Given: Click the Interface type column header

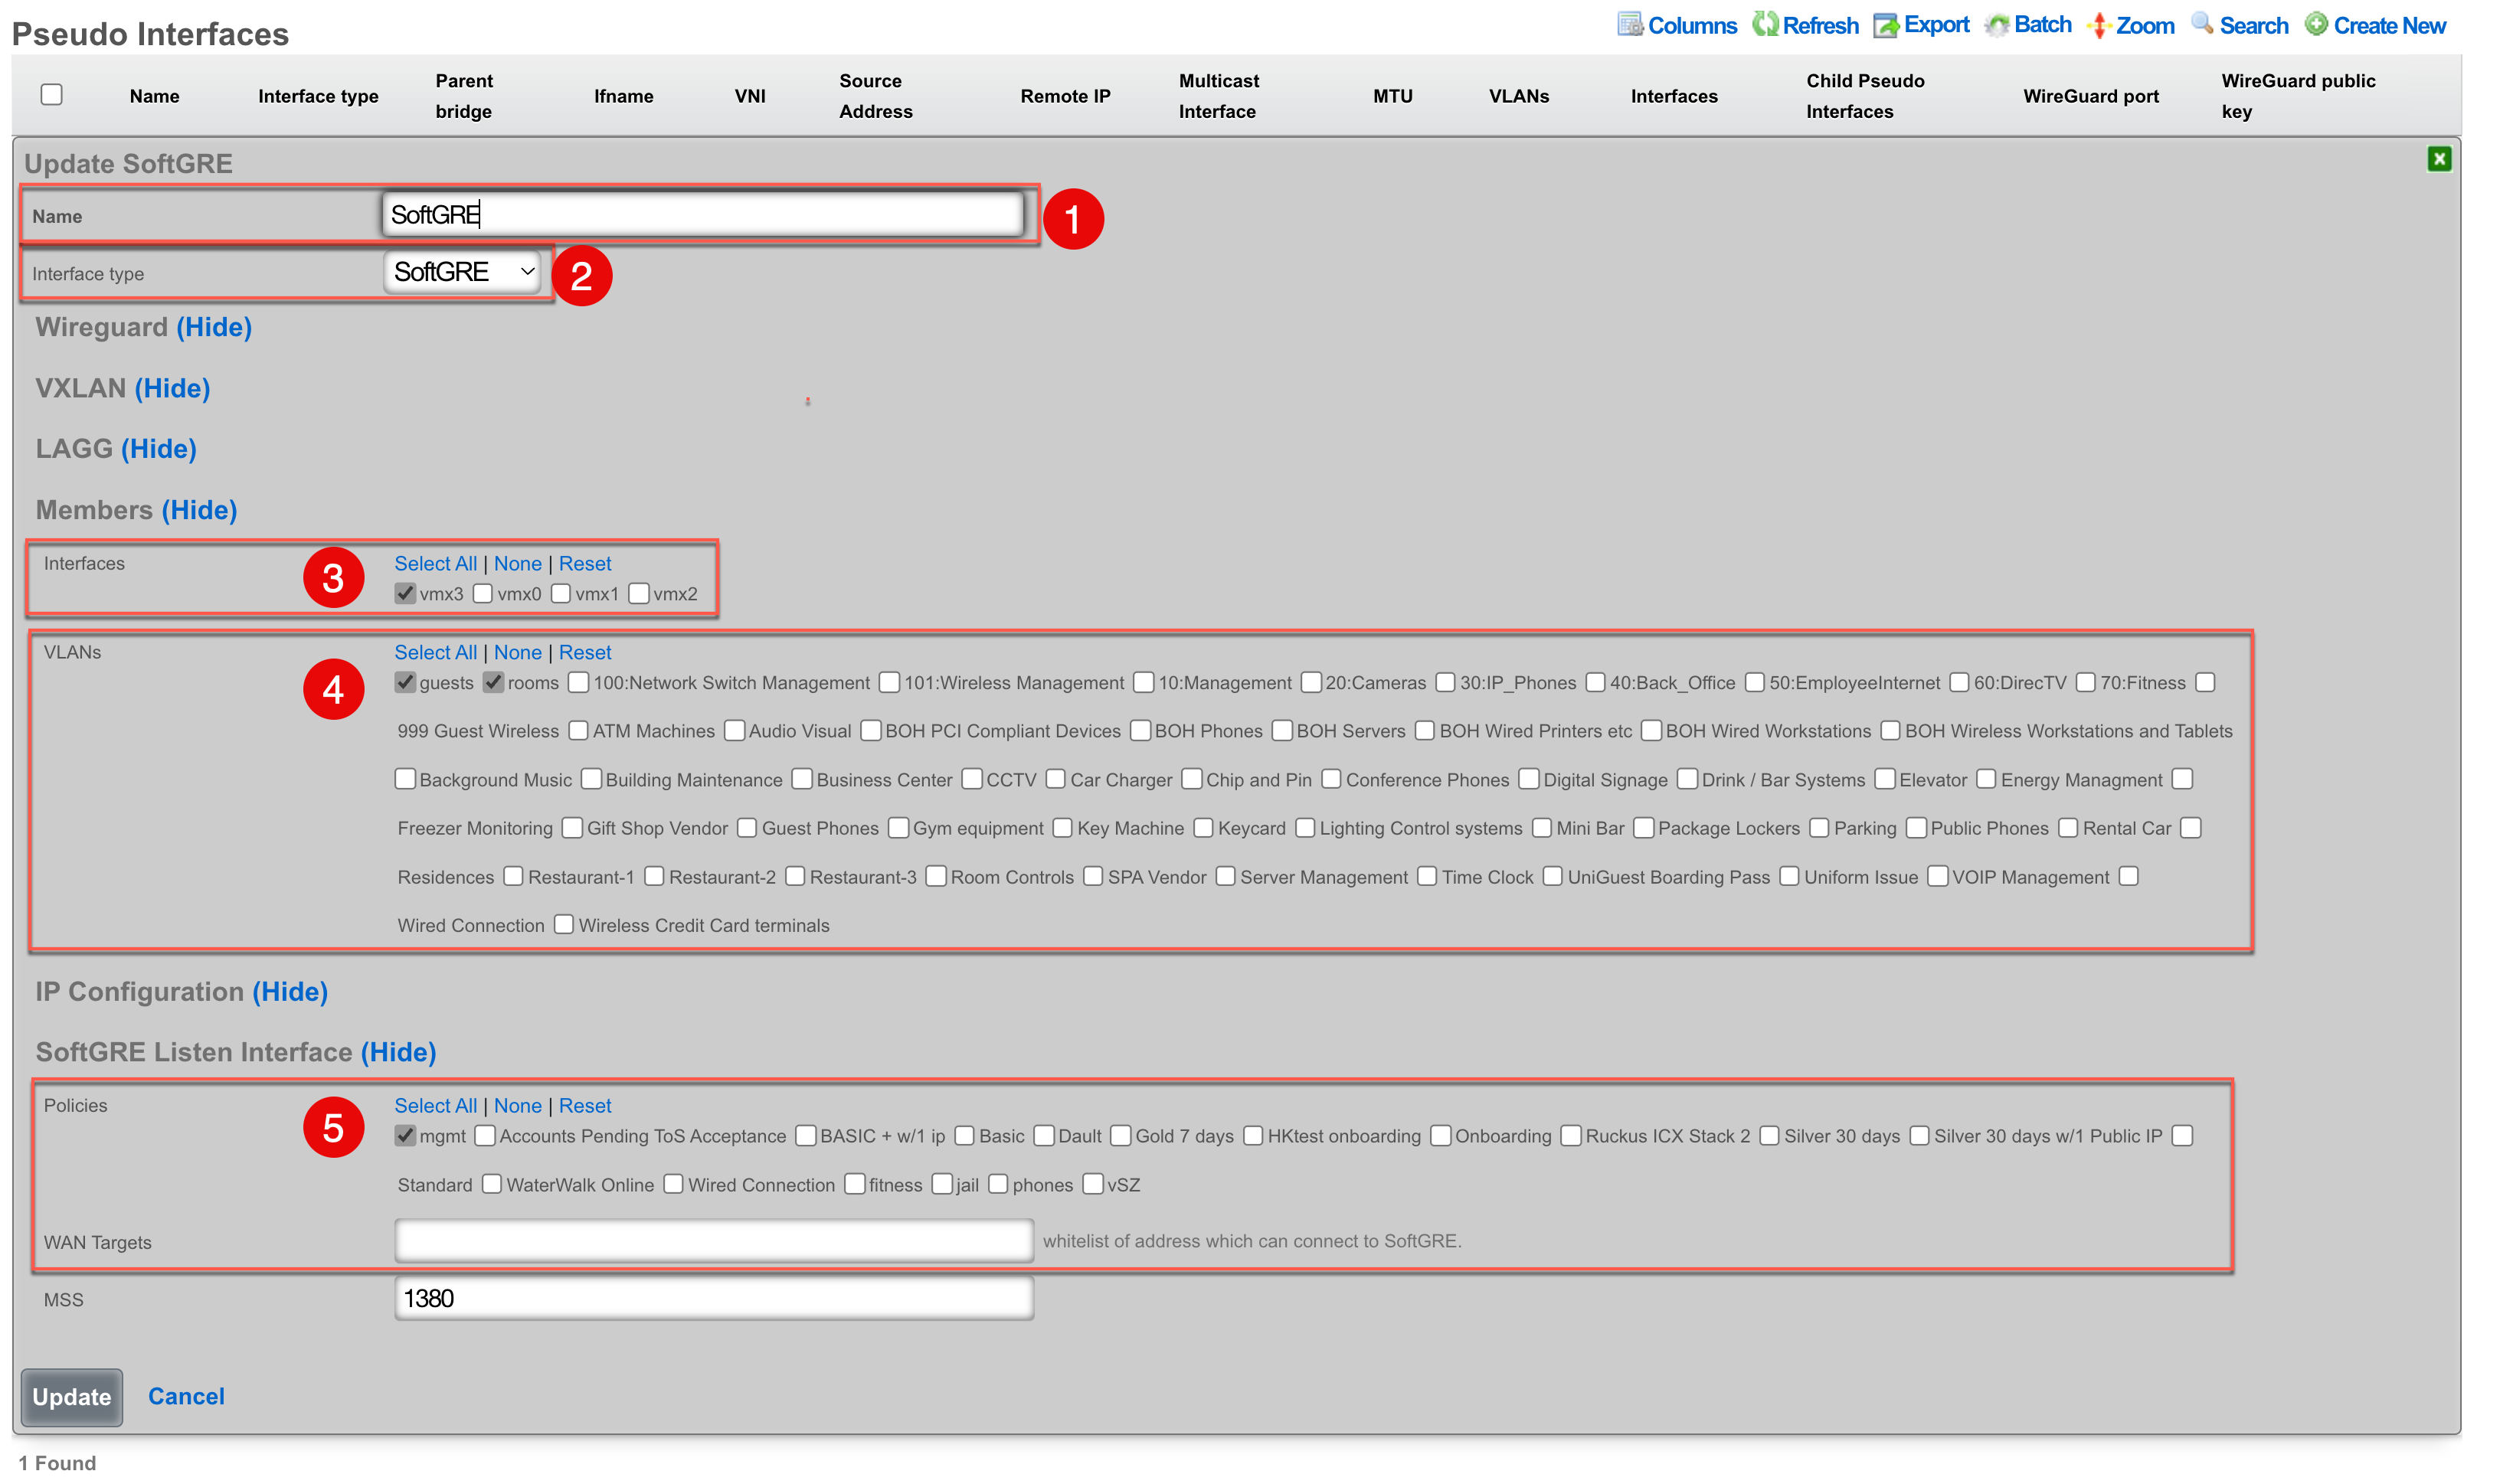Looking at the screenshot, I should [318, 96].
